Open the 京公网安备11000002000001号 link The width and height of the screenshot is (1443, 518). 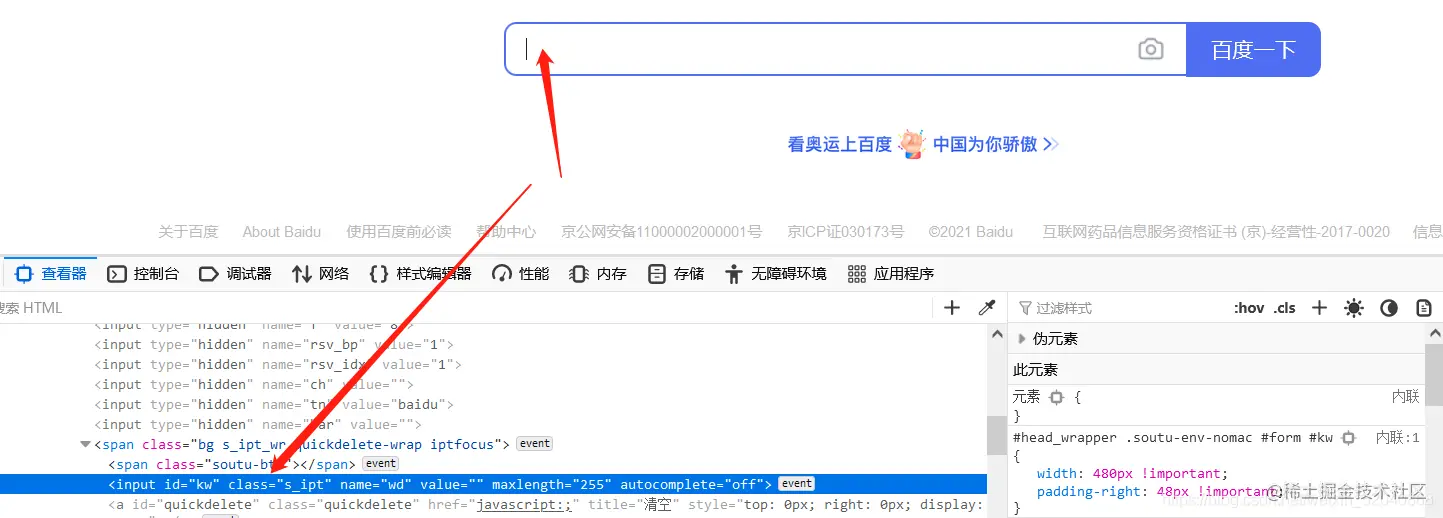[x=662, y=232]
